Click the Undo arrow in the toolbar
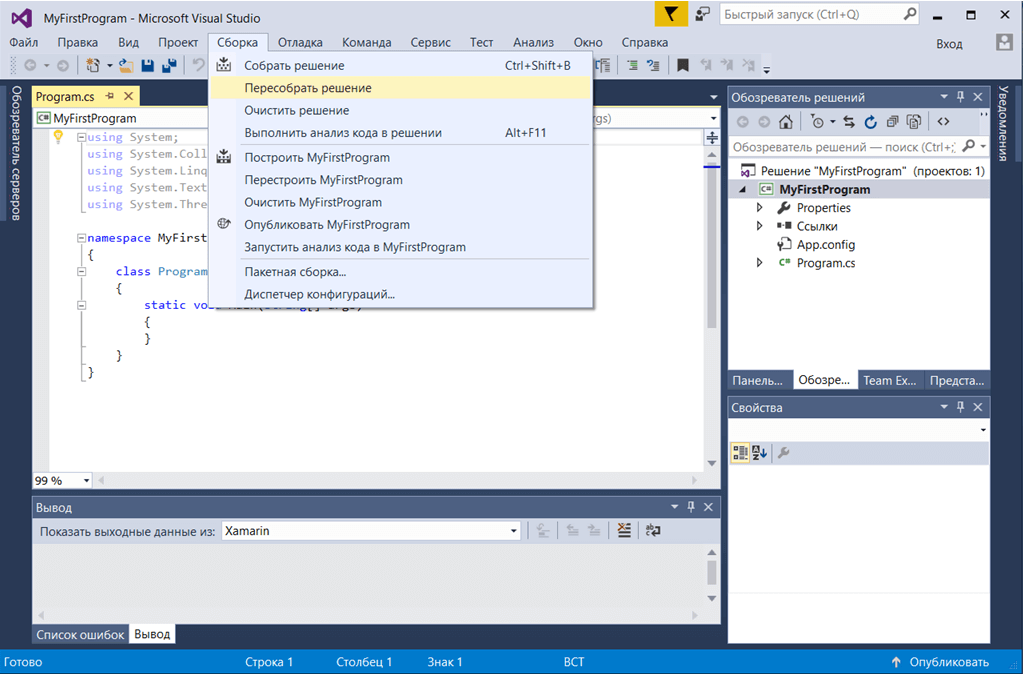 pyautogui.click(x=198, y=65)
